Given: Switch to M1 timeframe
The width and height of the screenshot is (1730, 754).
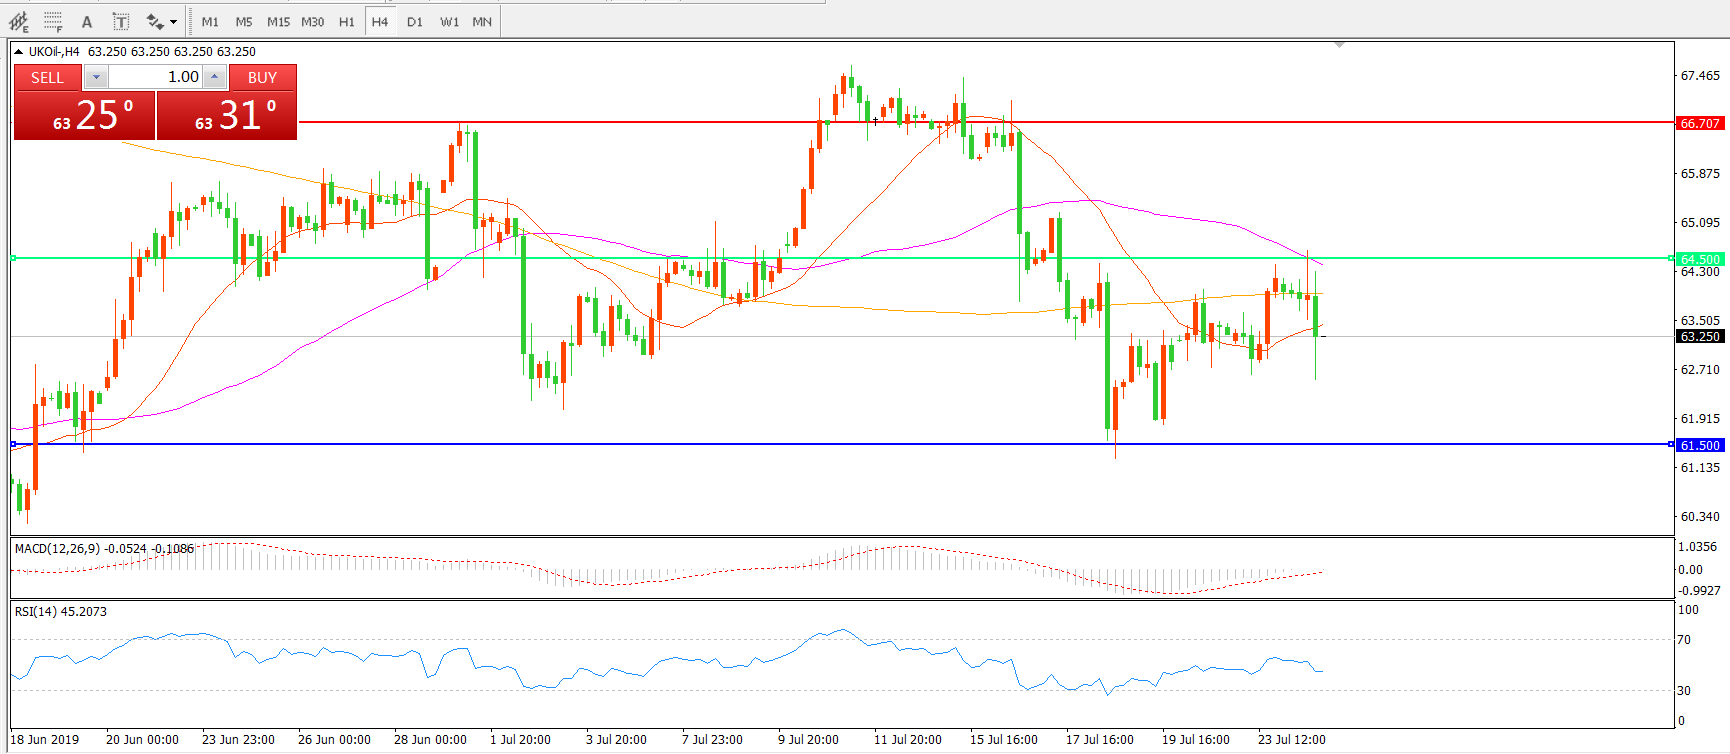Looking at the screenshot, I should 210,21.
